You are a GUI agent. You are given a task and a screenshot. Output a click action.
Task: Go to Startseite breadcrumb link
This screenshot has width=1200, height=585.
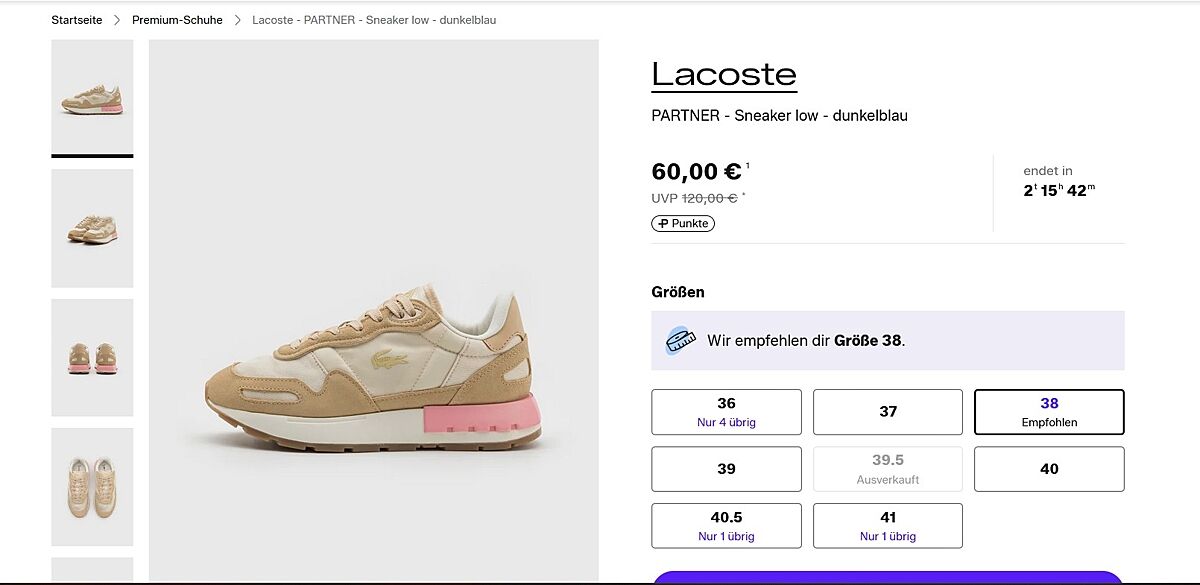(77, 20)
